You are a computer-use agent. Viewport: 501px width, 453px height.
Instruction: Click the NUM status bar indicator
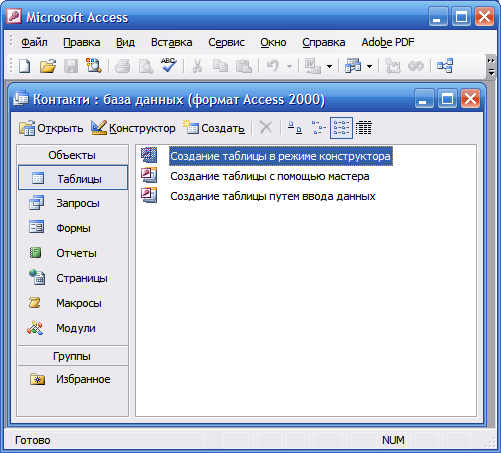pos(393,440)
